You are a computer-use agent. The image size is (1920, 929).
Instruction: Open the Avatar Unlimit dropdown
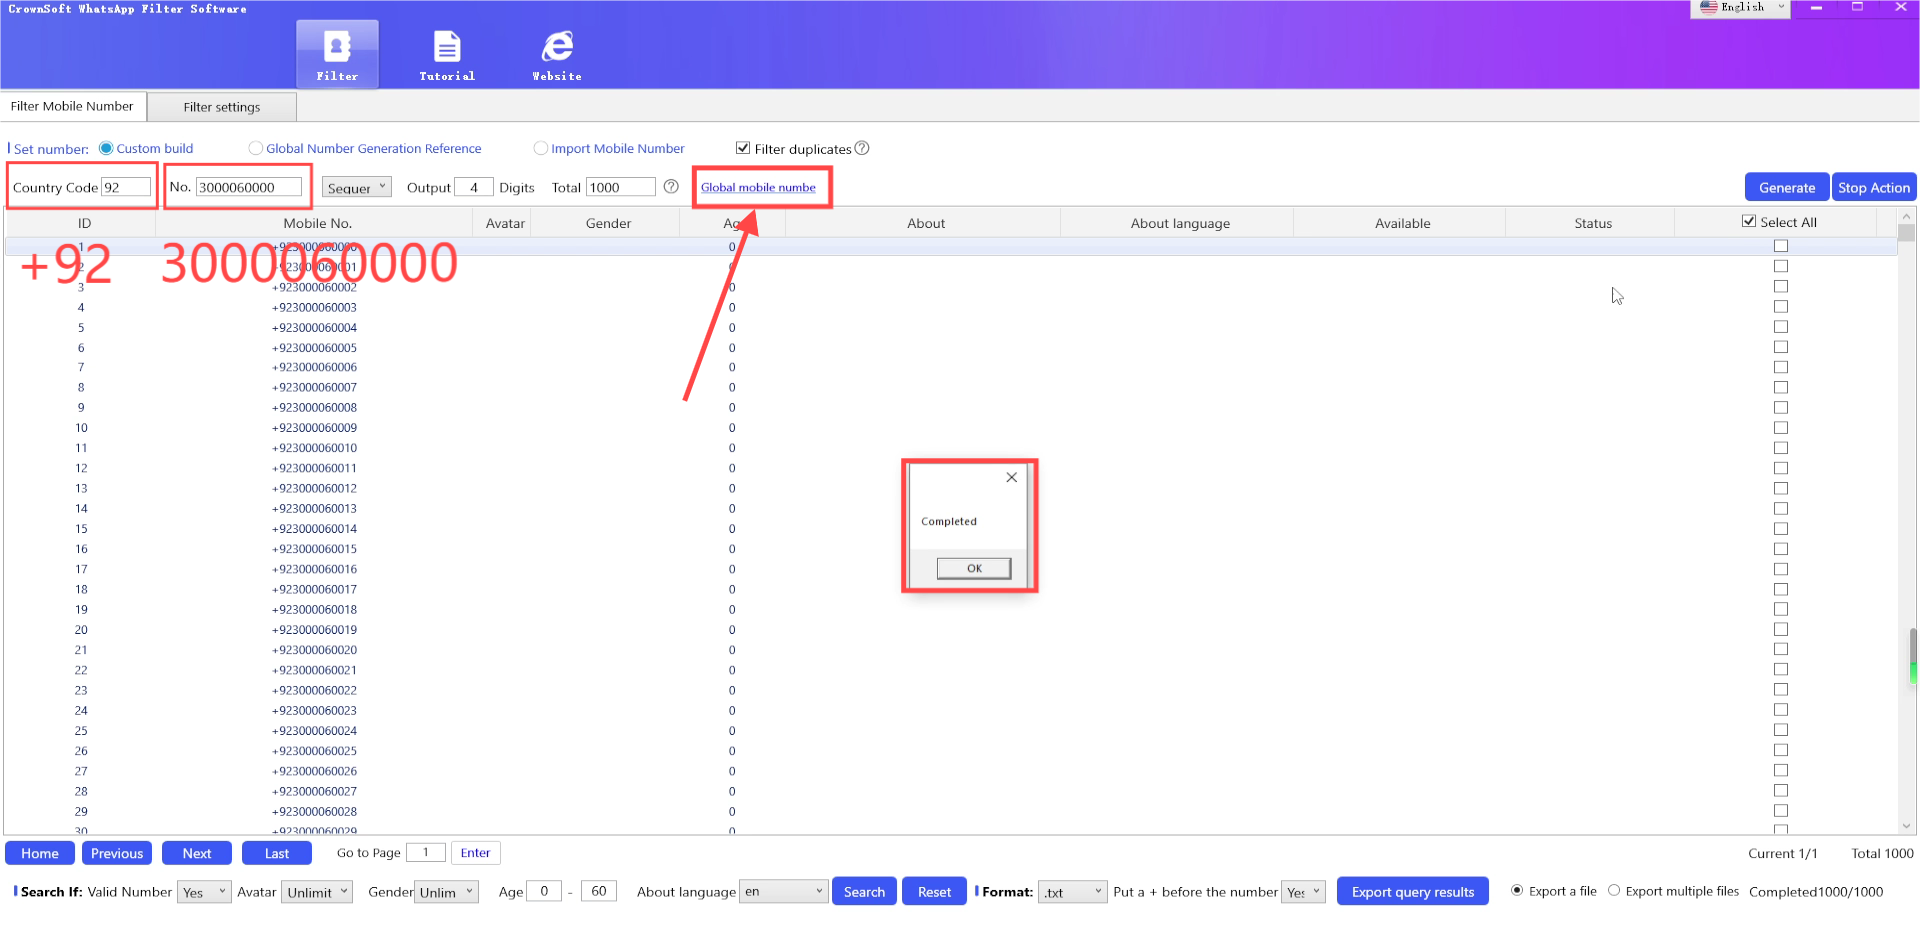(318, 892)
